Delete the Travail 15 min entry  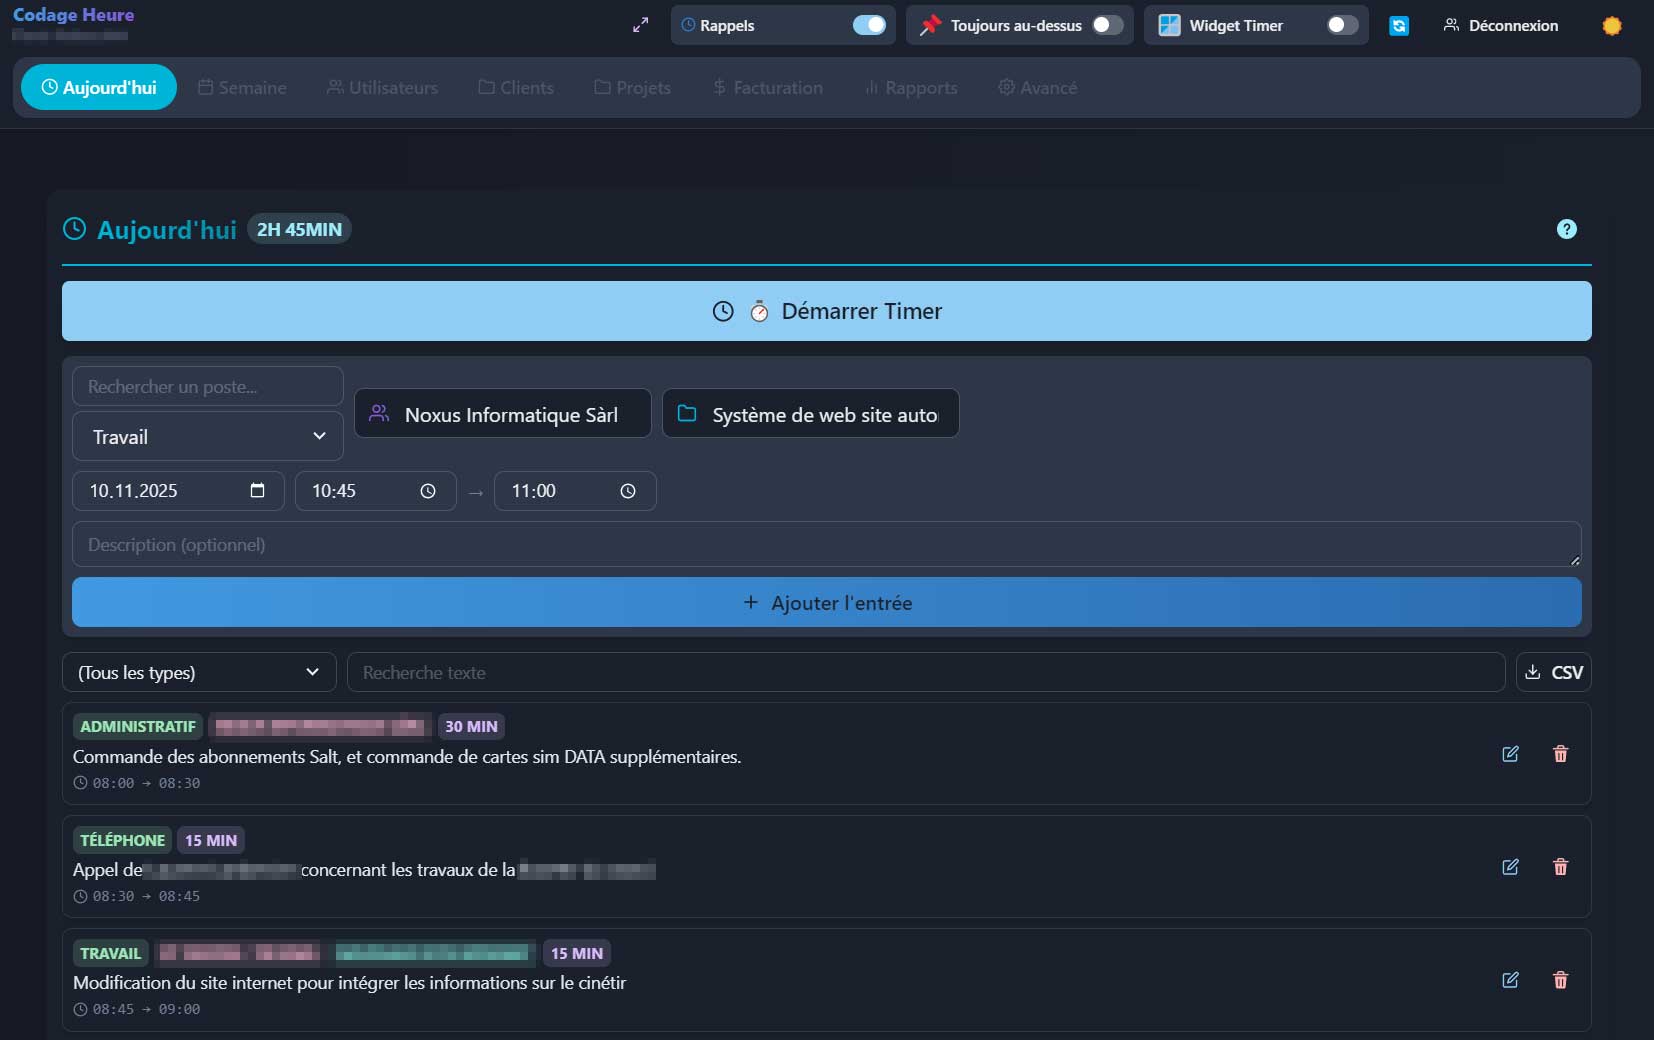(x=1560, y=980)
